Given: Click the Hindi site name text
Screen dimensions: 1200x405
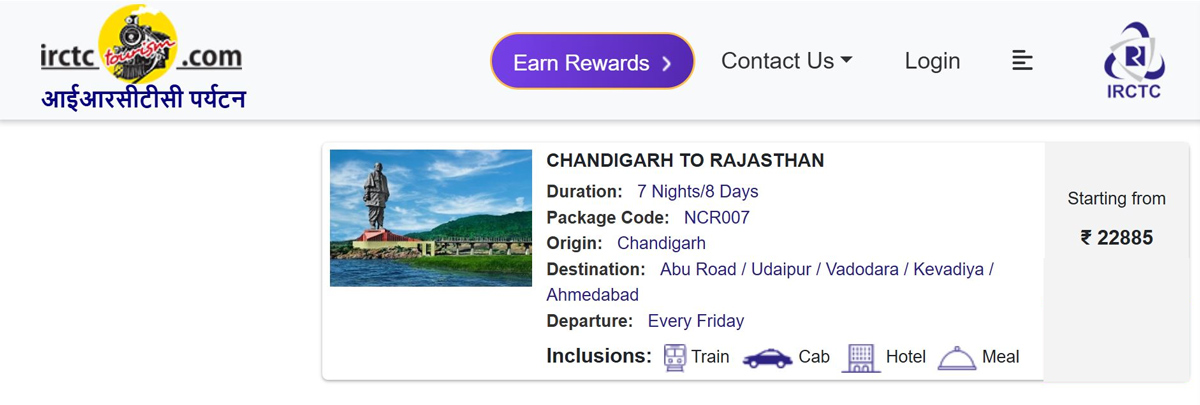Looking at the screenshot, I should 143,99.
